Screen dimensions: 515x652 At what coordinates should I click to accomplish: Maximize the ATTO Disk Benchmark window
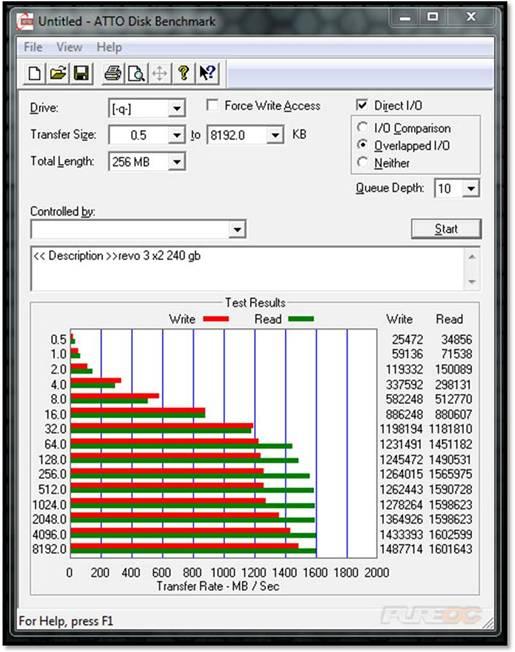coord(433,17)
